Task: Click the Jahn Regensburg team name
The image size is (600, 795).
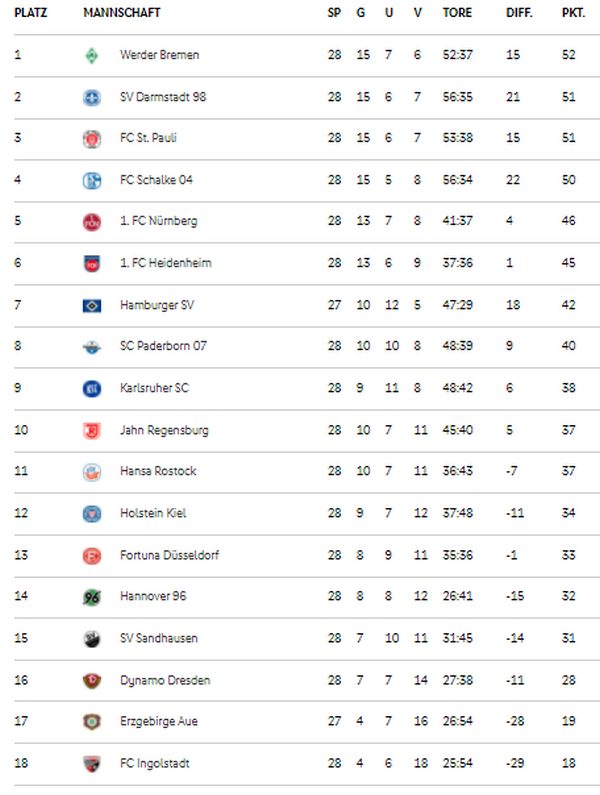Action: (164, 430)
